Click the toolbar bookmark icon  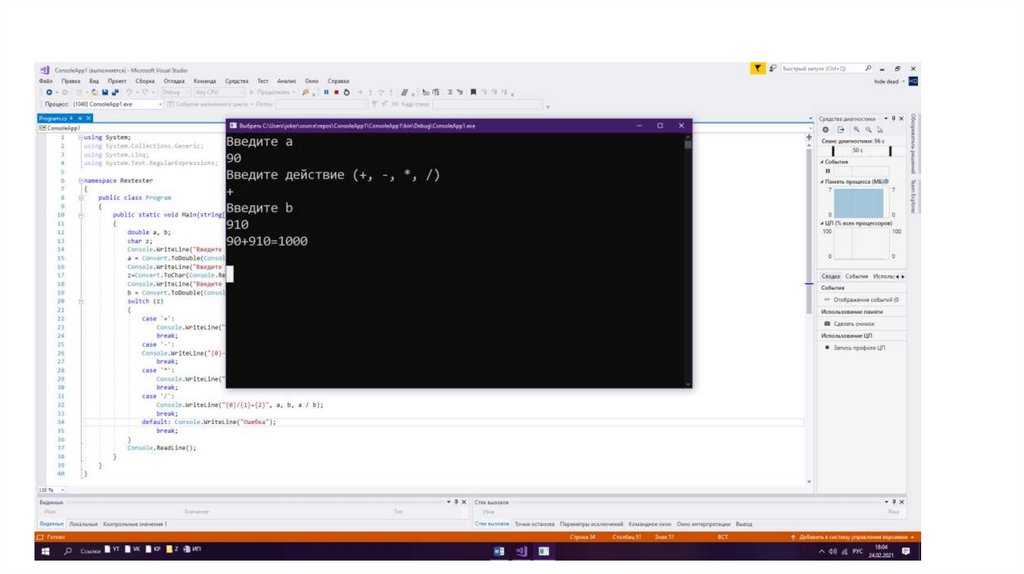(473, 92)
